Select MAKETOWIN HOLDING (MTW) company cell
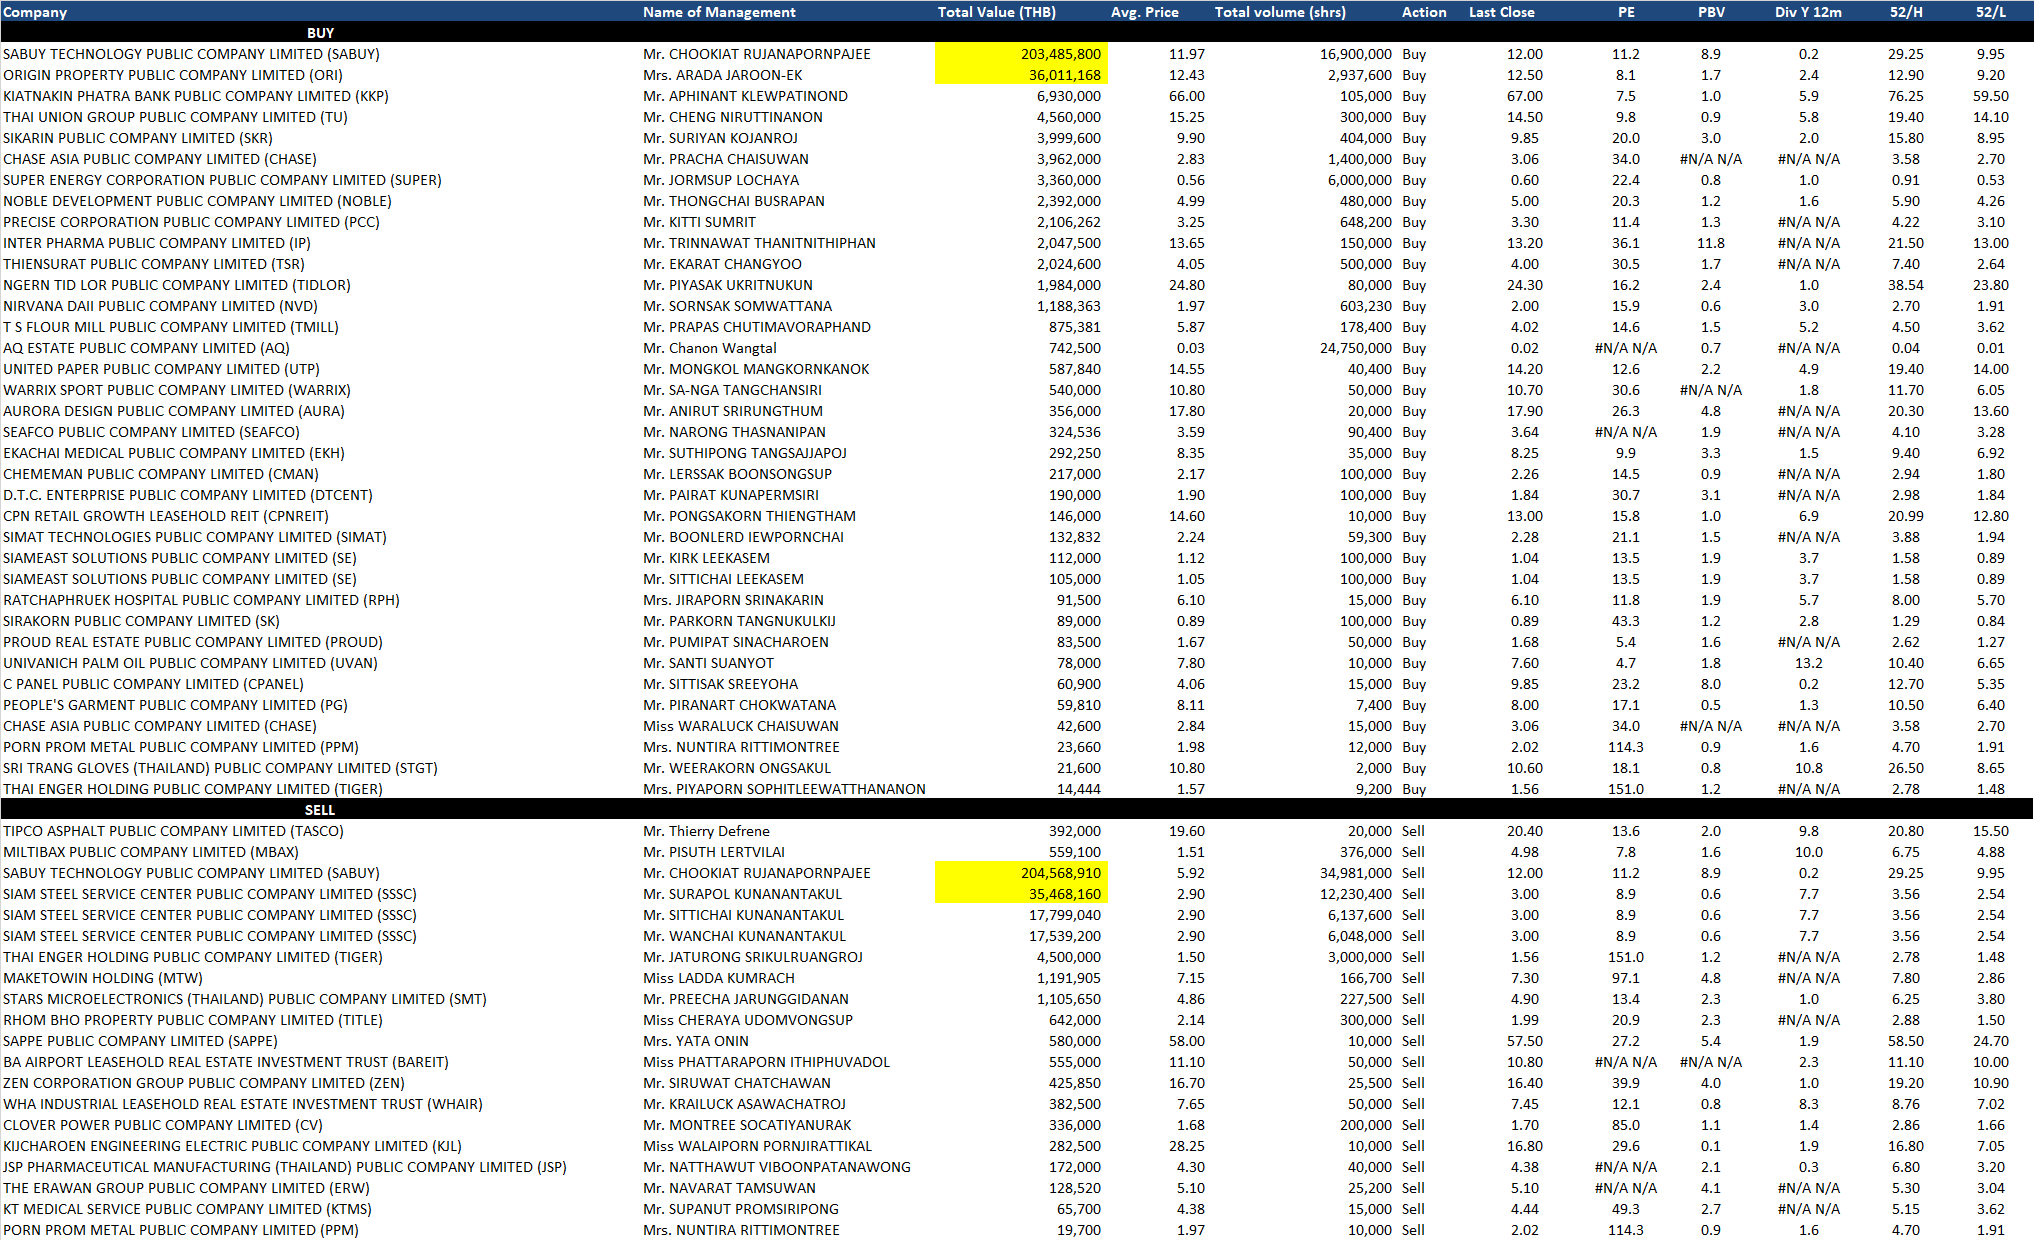 point(103,978)
